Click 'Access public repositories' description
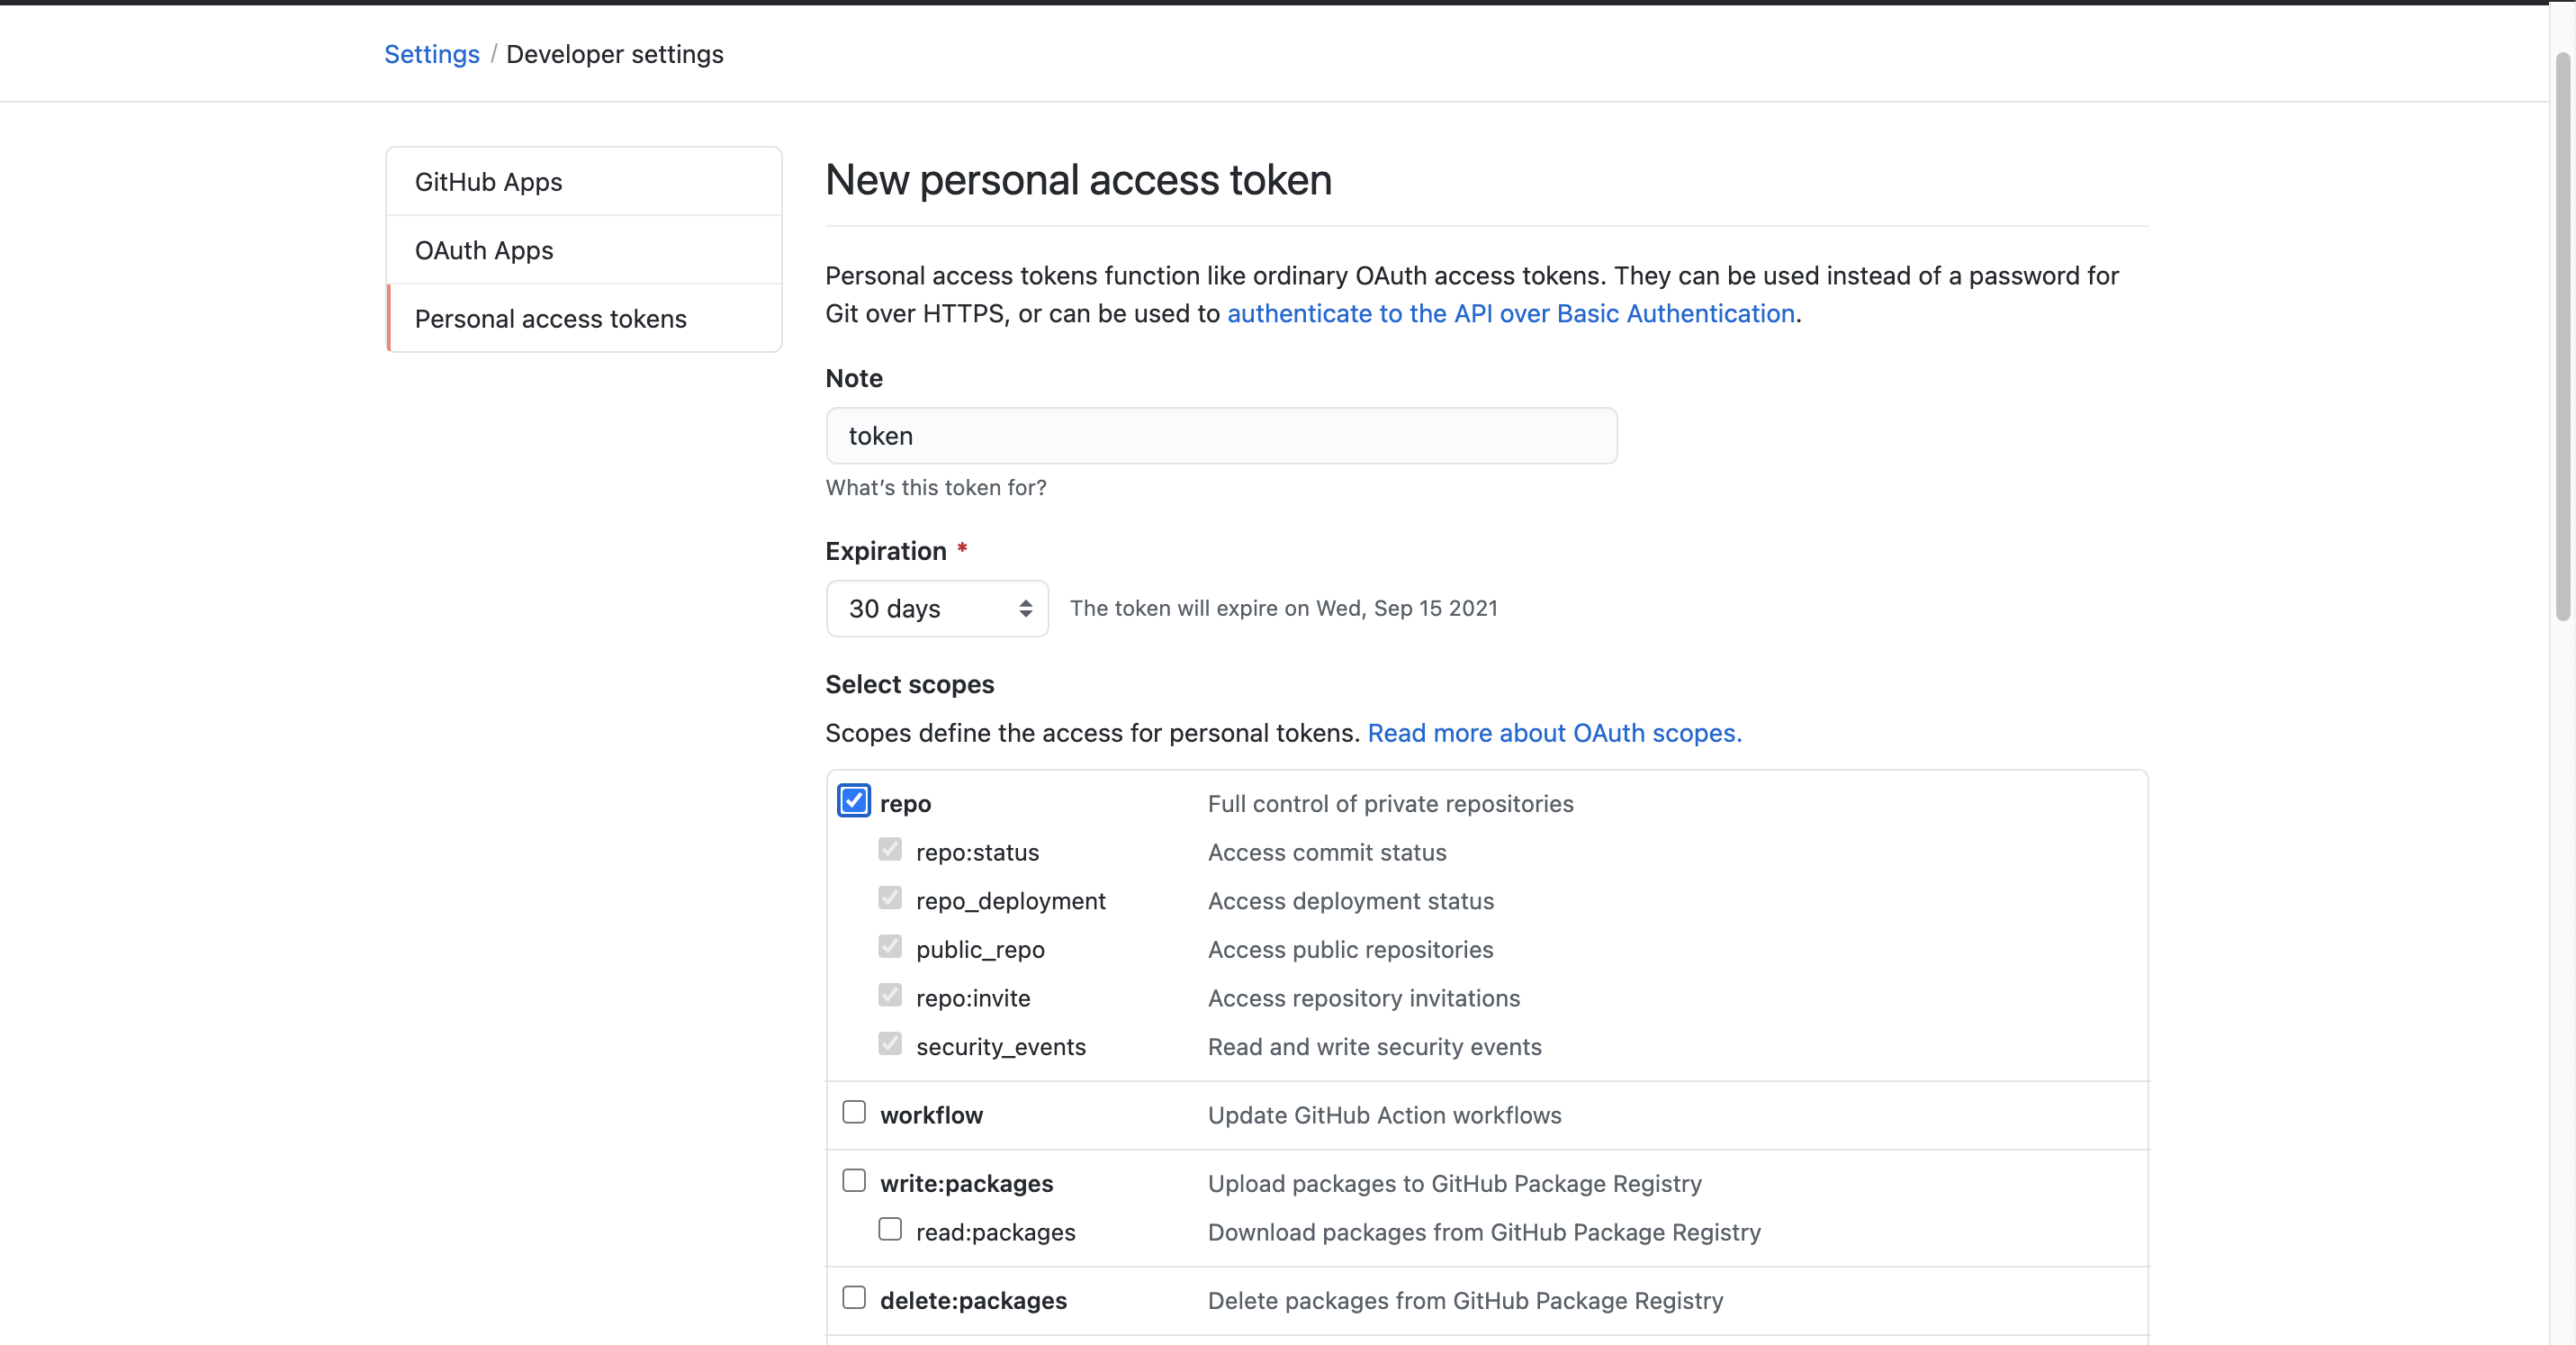The width and height of the screenshot is (2576, 1345). pos(1350,950)
